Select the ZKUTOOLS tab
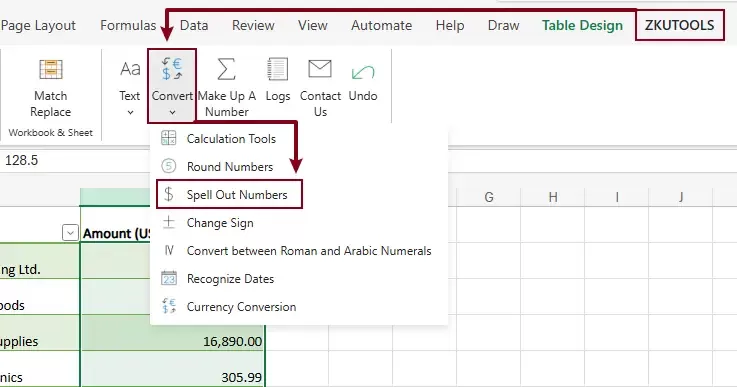737x387 pixels. click(x=679, y=25)
